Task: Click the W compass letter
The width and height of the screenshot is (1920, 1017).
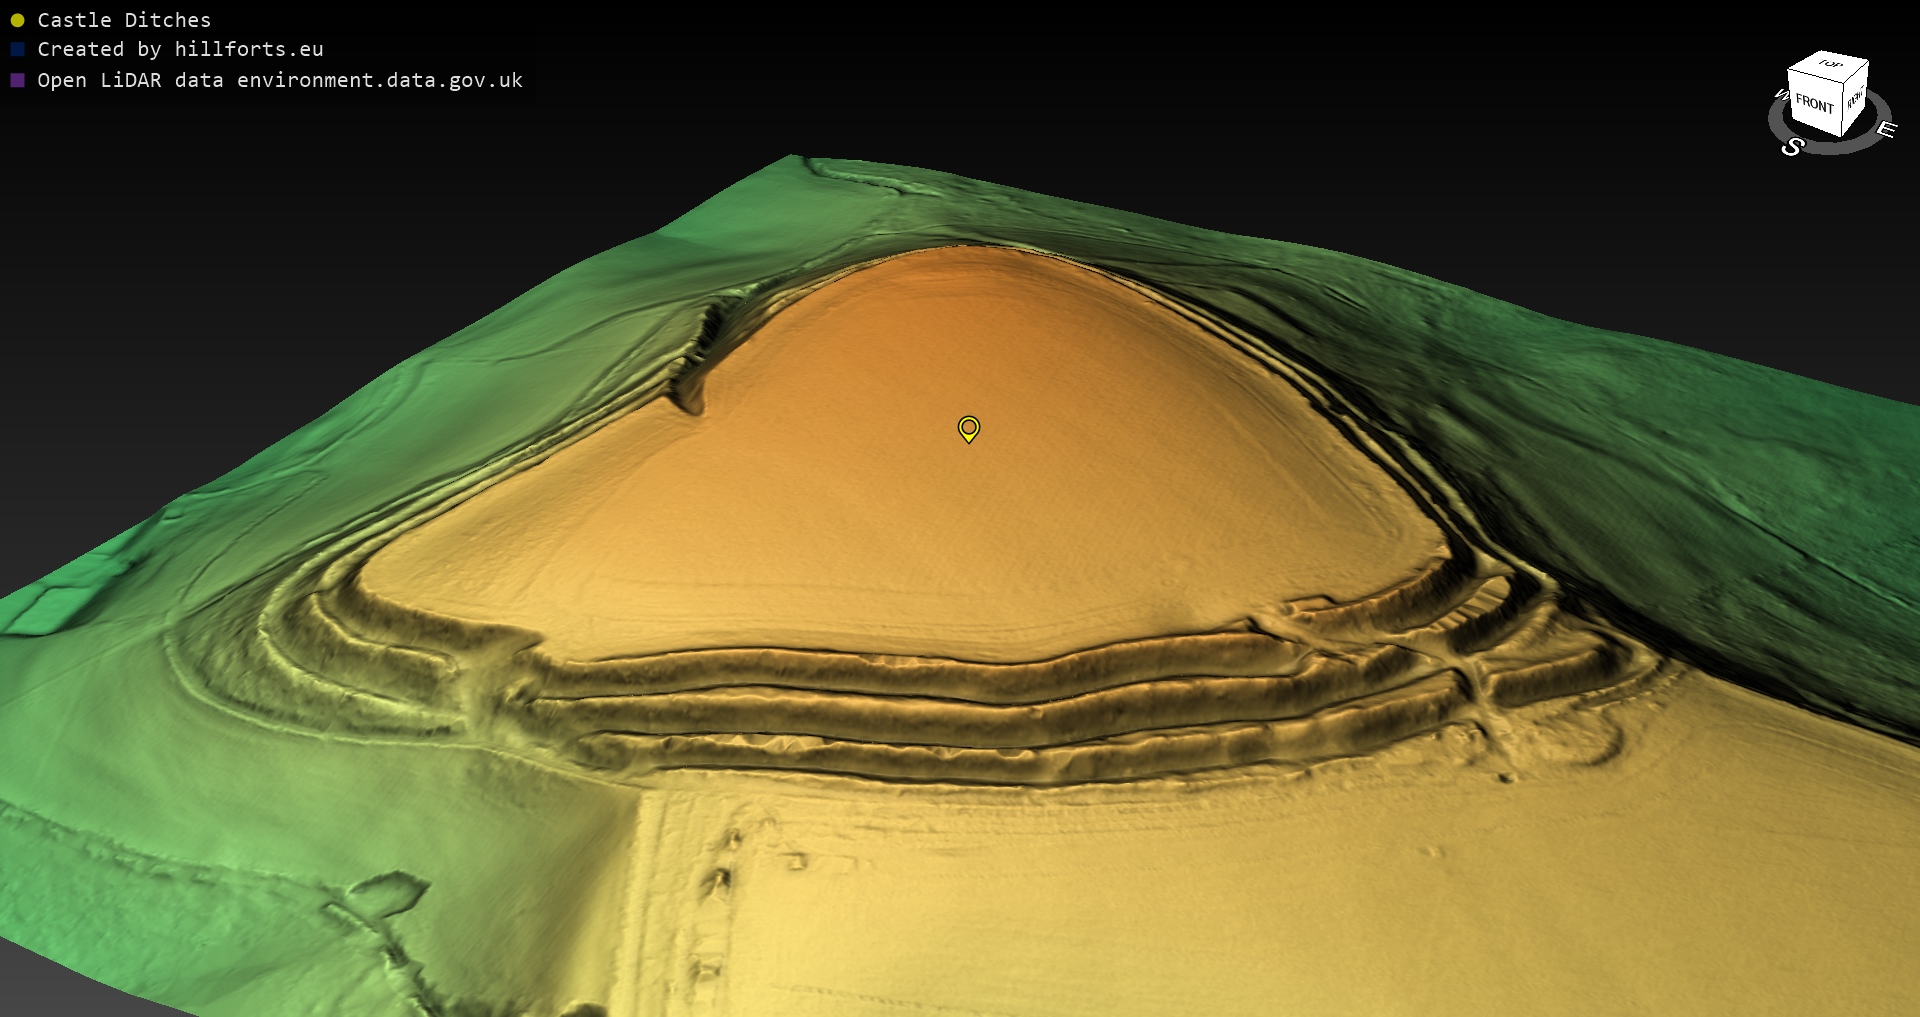Action: 1780,95
